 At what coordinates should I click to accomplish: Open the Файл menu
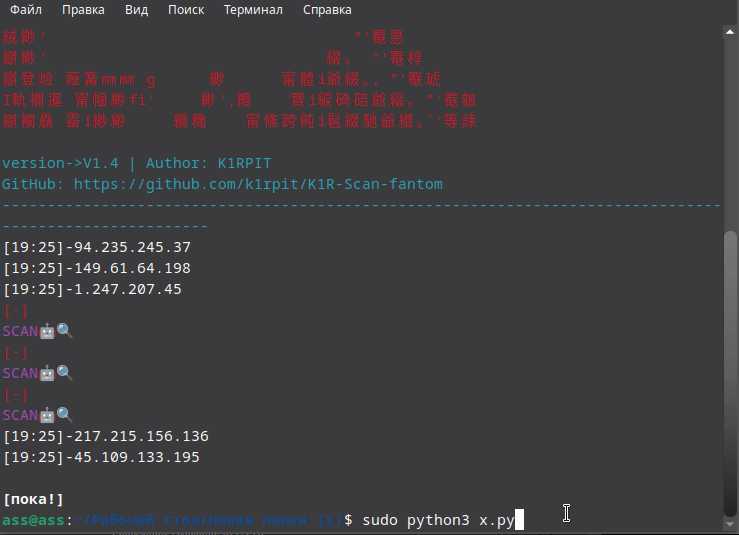click(x=26, y=10)
